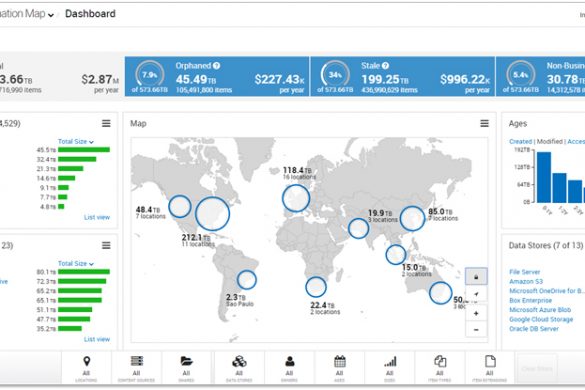The height and width of the screenshot is (390, 585).
Task: Click the 85.0 TB map bubble over China
Action: [x=412, y=219]
